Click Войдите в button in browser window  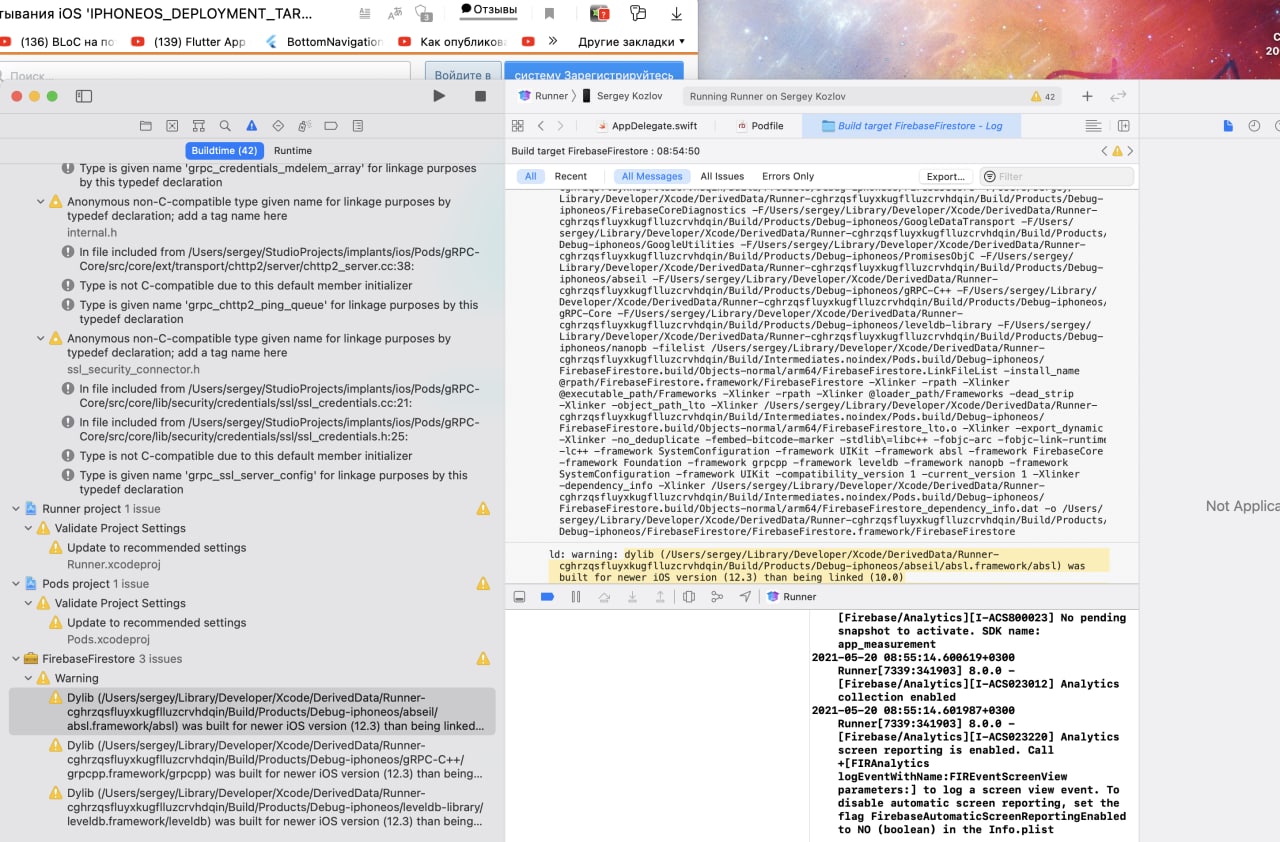[x=463, y=75]
